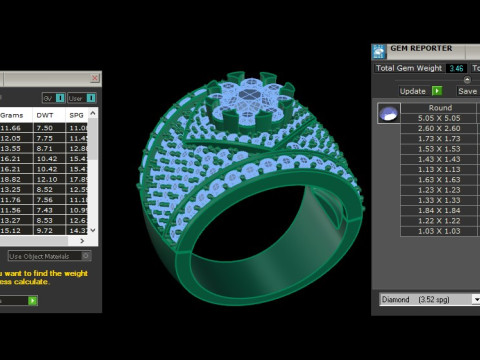480x360 pixels.
Task: Click the round gem shape thumbnail
Action: (389, 113)
